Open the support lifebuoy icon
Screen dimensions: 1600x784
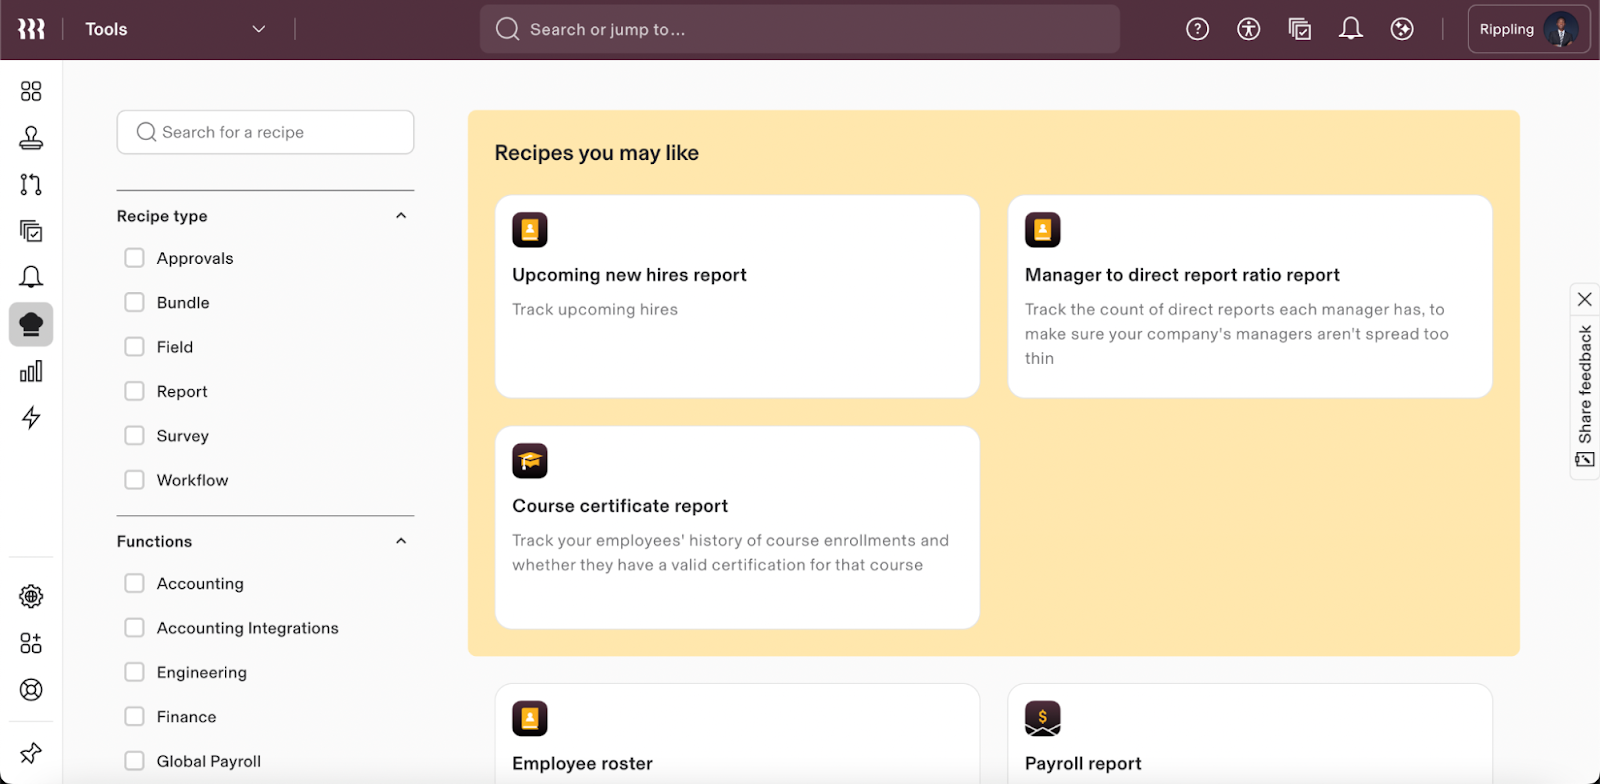(31, 690)
